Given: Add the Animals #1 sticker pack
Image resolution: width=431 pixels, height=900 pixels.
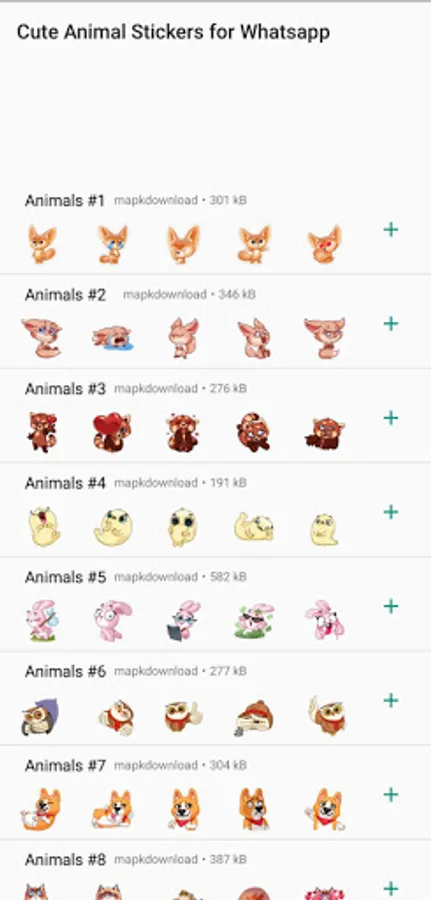Looking at the screenshot, I should point(391,230).
